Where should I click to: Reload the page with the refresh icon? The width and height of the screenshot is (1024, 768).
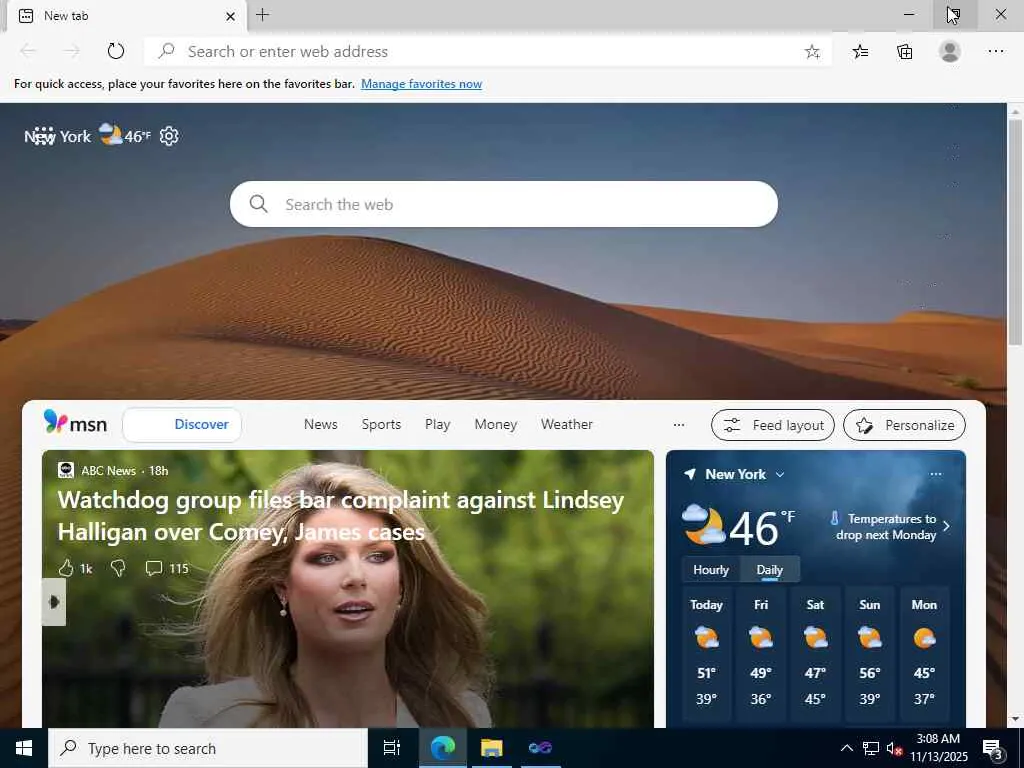116,51
